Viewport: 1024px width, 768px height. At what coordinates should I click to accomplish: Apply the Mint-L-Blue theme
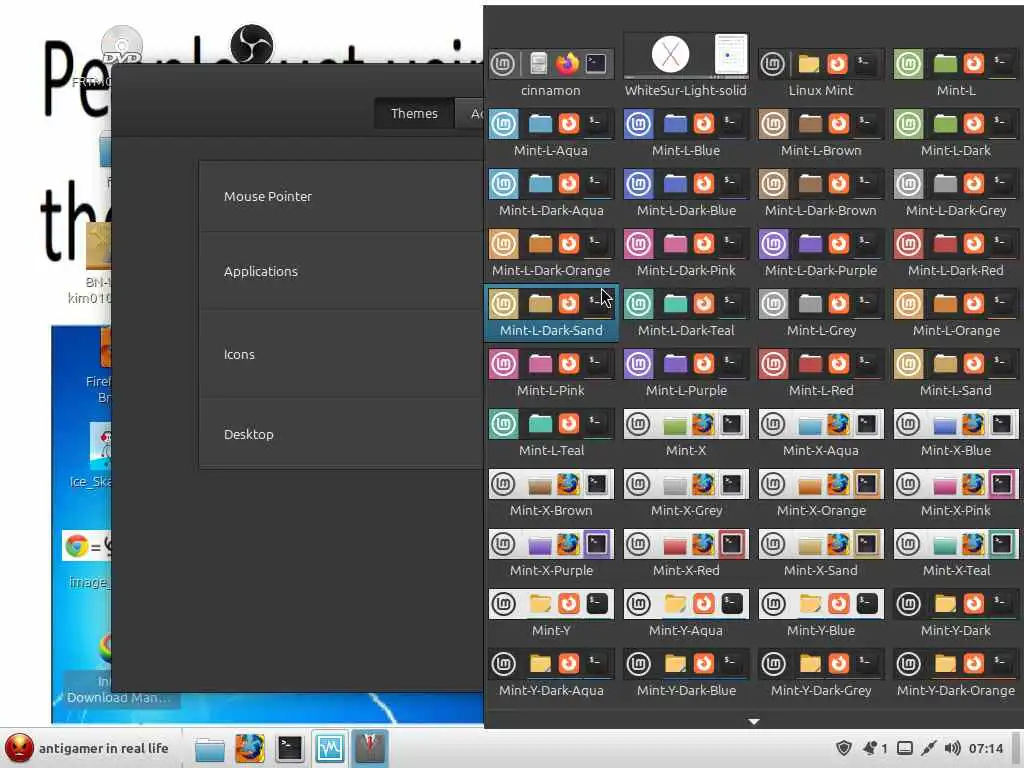tap(686, 123)
